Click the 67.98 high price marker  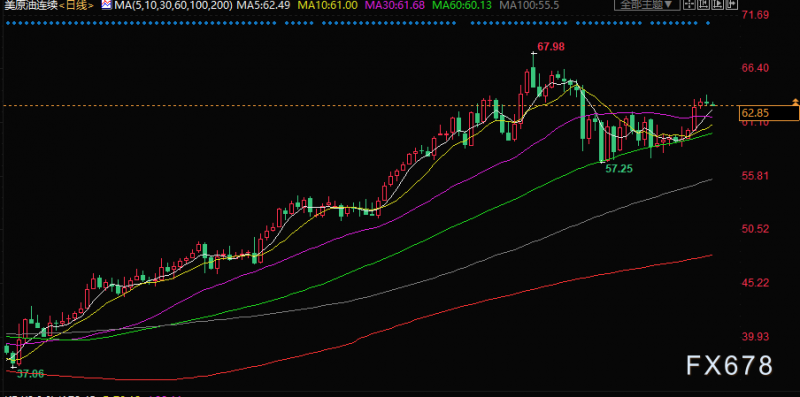pos(551,46)
